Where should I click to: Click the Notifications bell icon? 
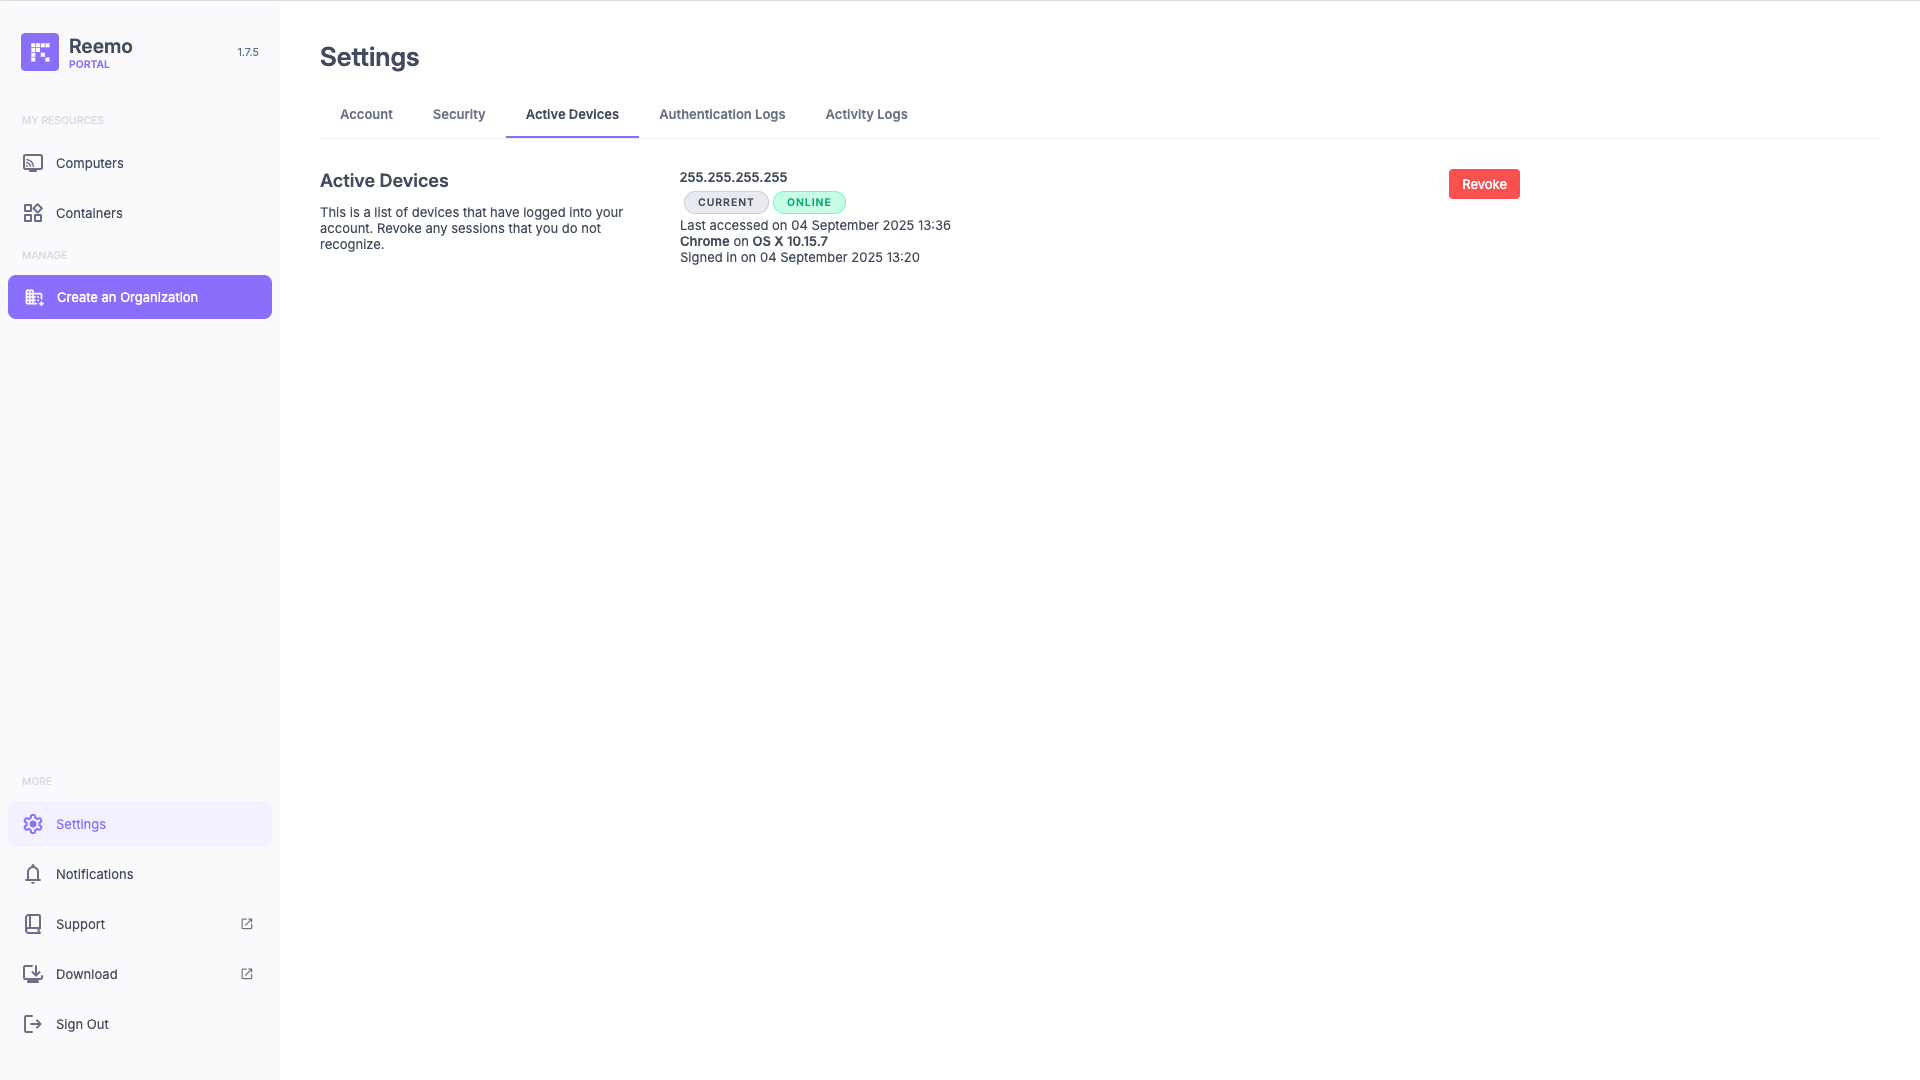(33, 874)
